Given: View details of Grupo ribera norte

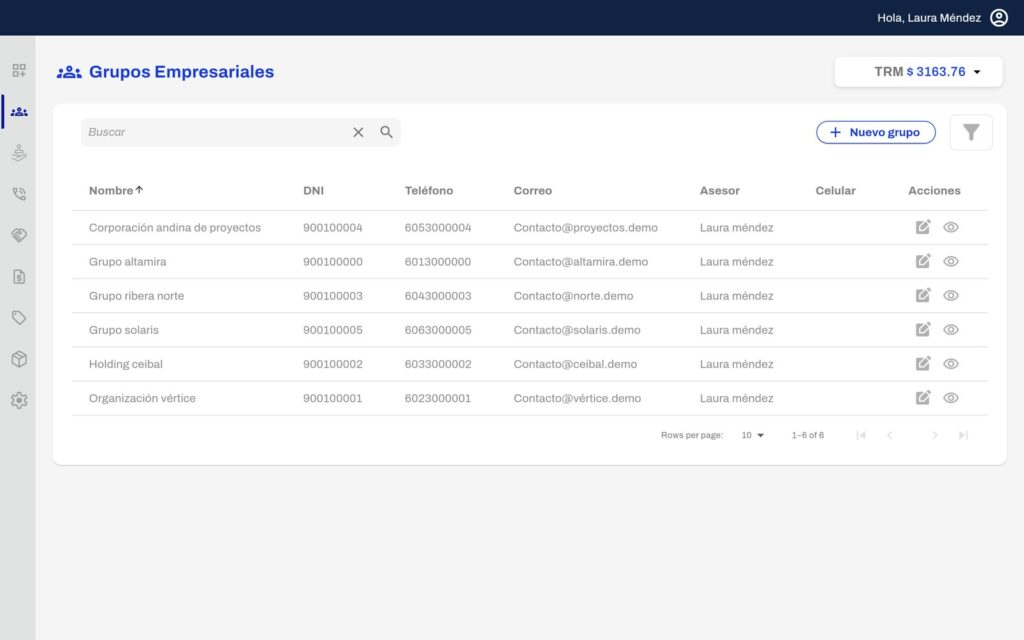Looking at the screenshot, I should (x=951, y=295).
